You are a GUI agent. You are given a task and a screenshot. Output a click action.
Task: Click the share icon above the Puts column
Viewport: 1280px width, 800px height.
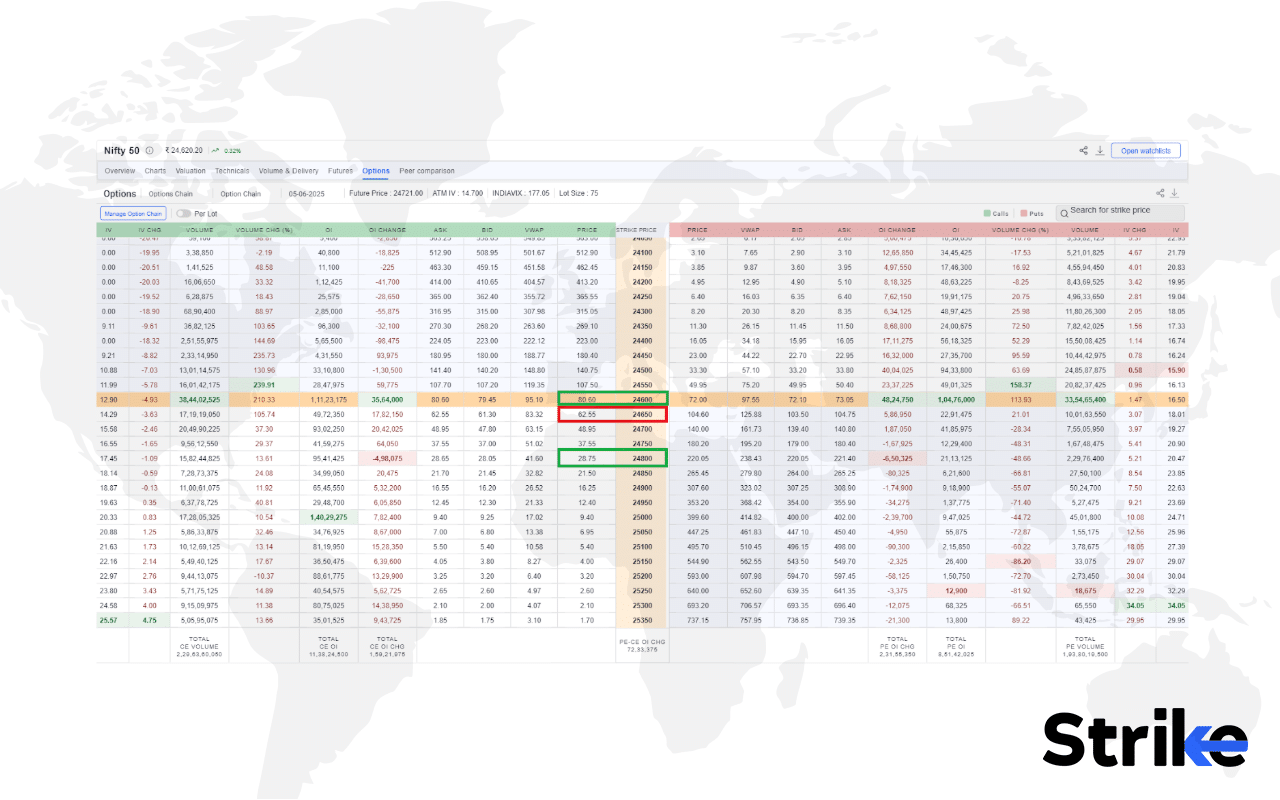tap(1160, 192)
